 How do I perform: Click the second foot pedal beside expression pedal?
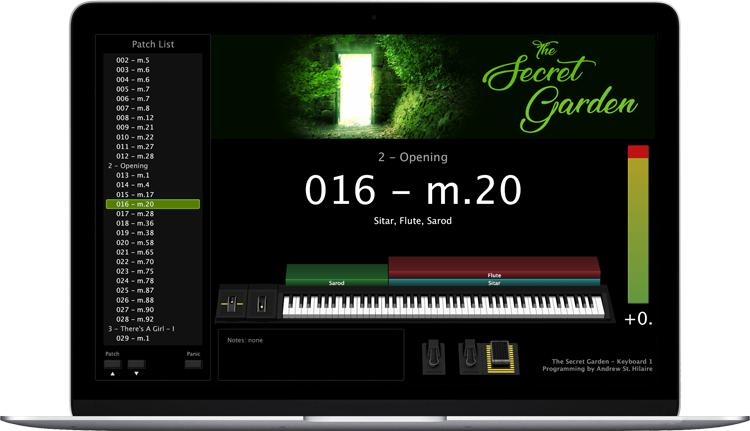(470, 357)
